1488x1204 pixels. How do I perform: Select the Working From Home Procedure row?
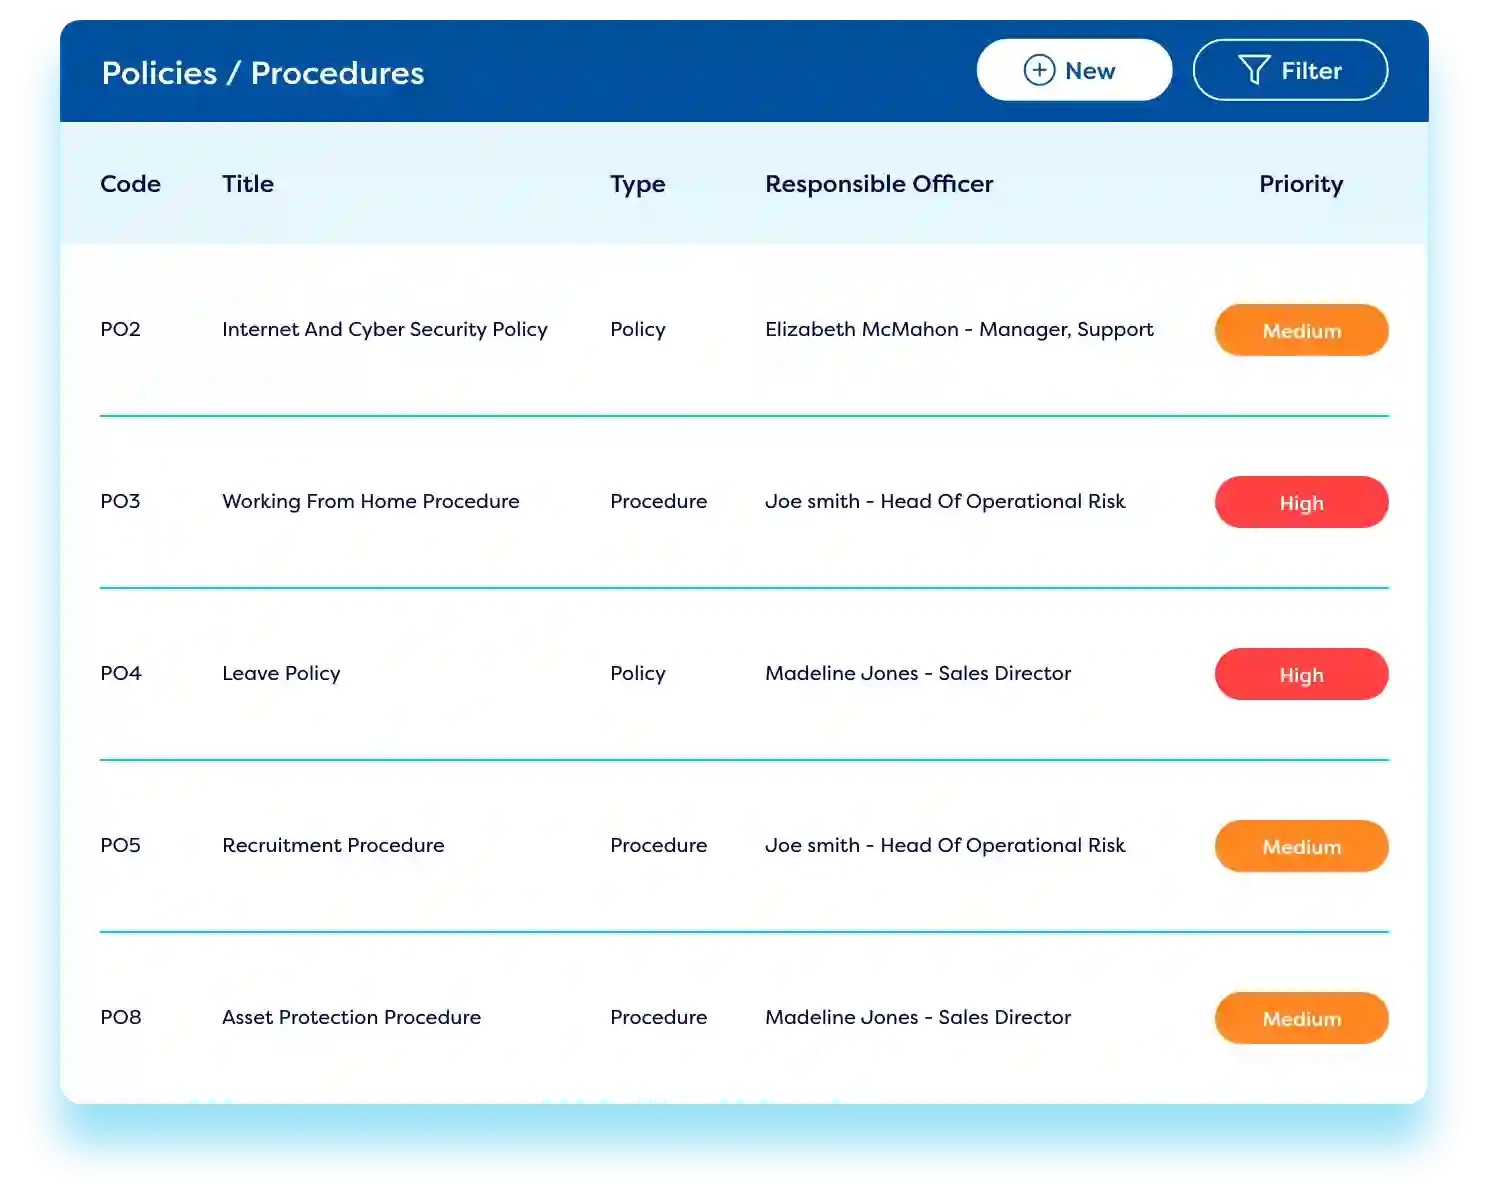point(371,501)
